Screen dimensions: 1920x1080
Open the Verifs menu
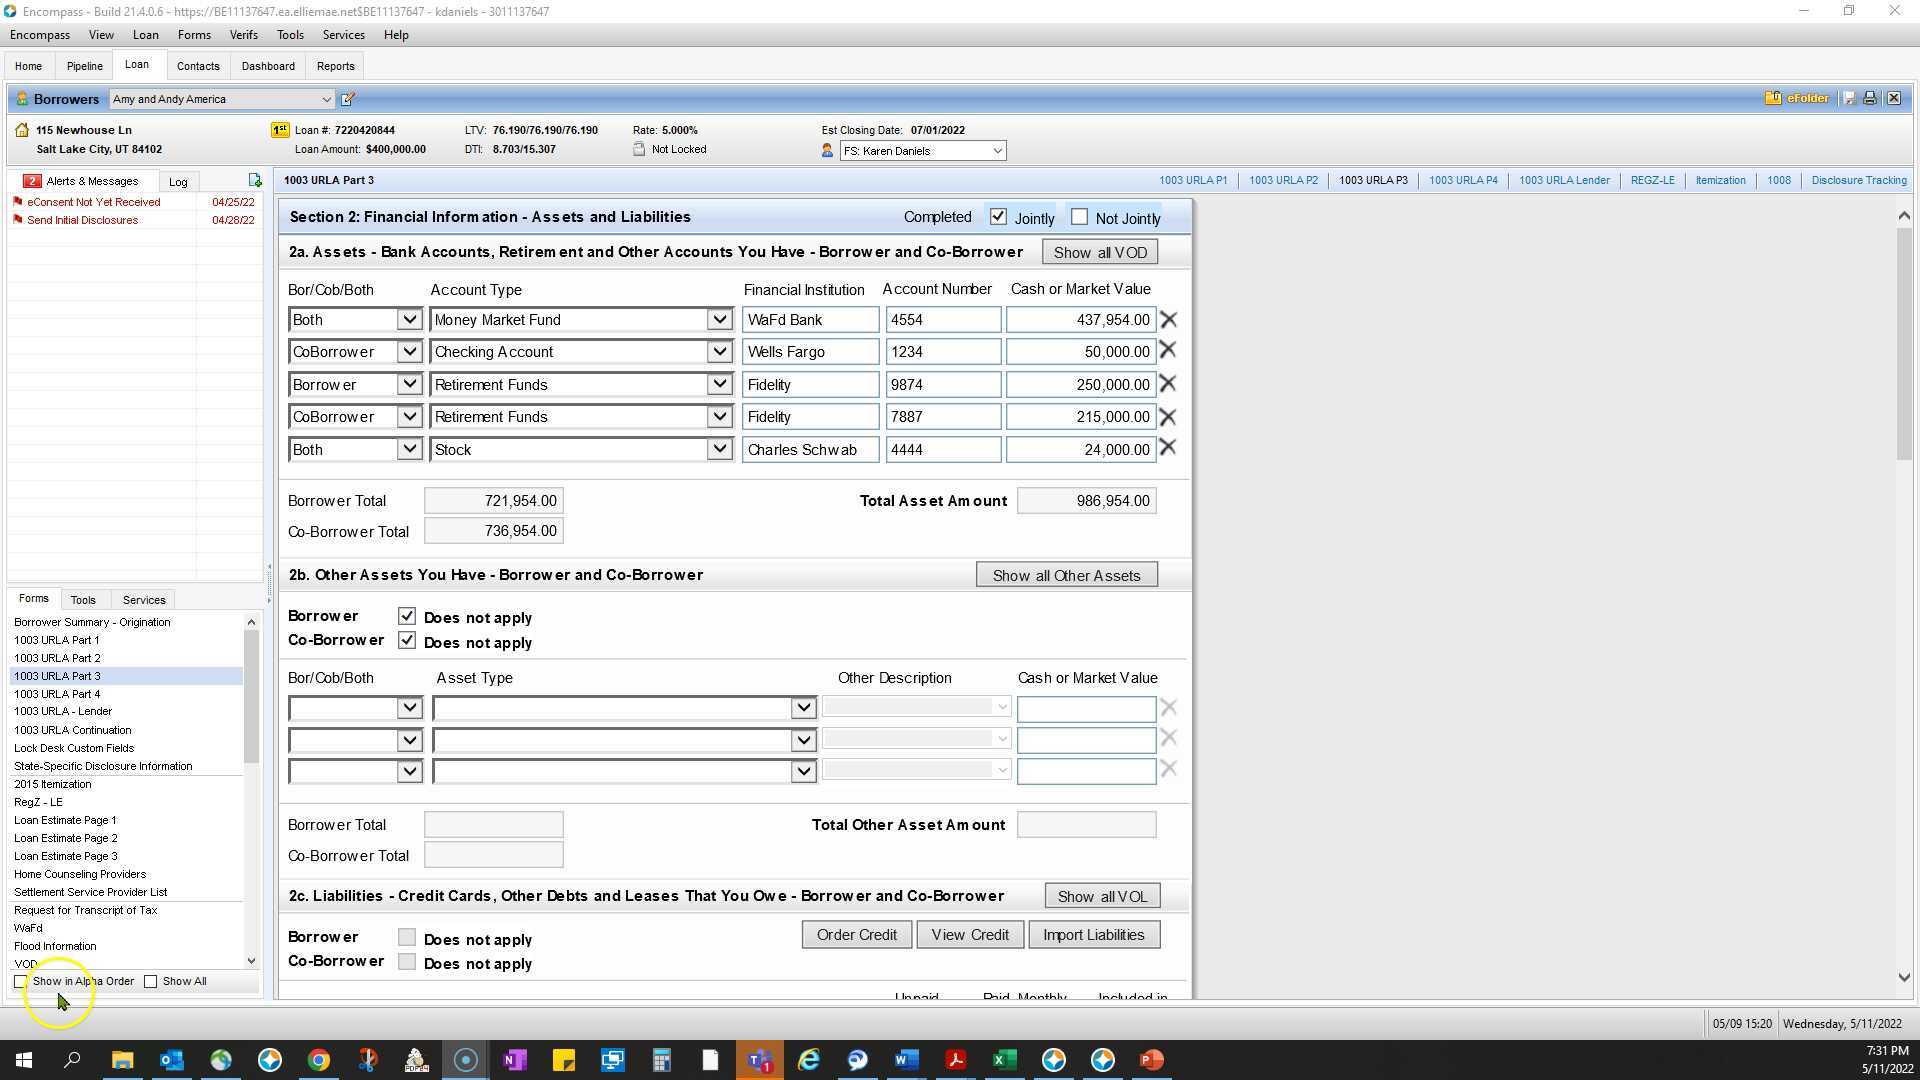point(243,35)
